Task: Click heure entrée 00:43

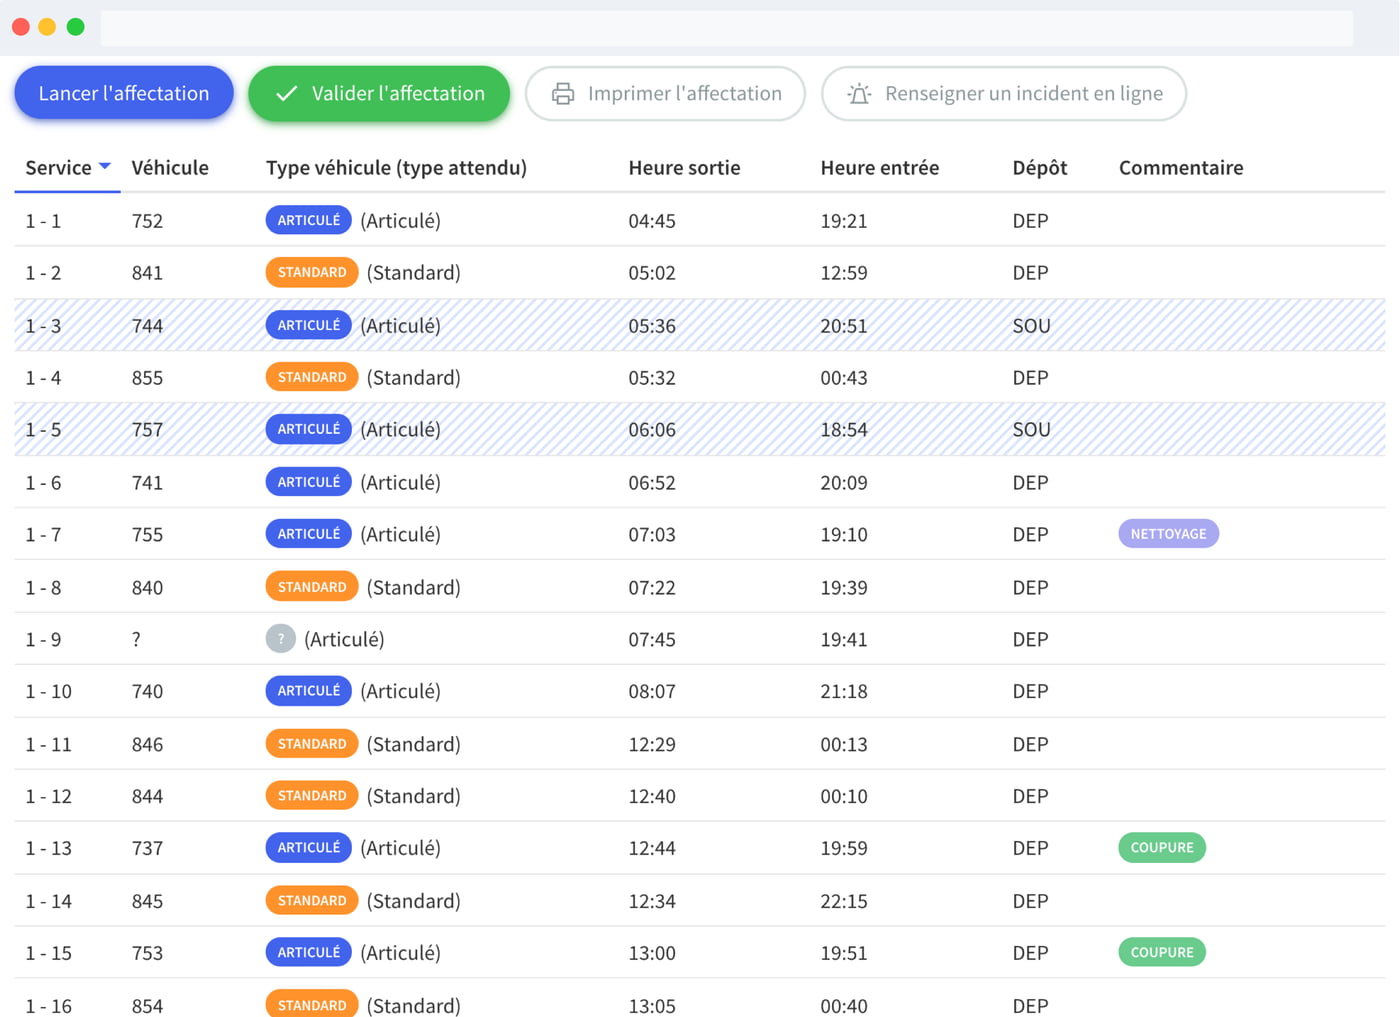Action: [844, 378]
